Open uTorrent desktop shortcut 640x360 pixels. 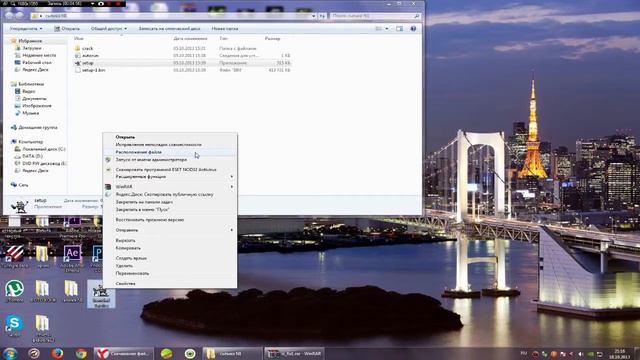click(x=14, y=291)
